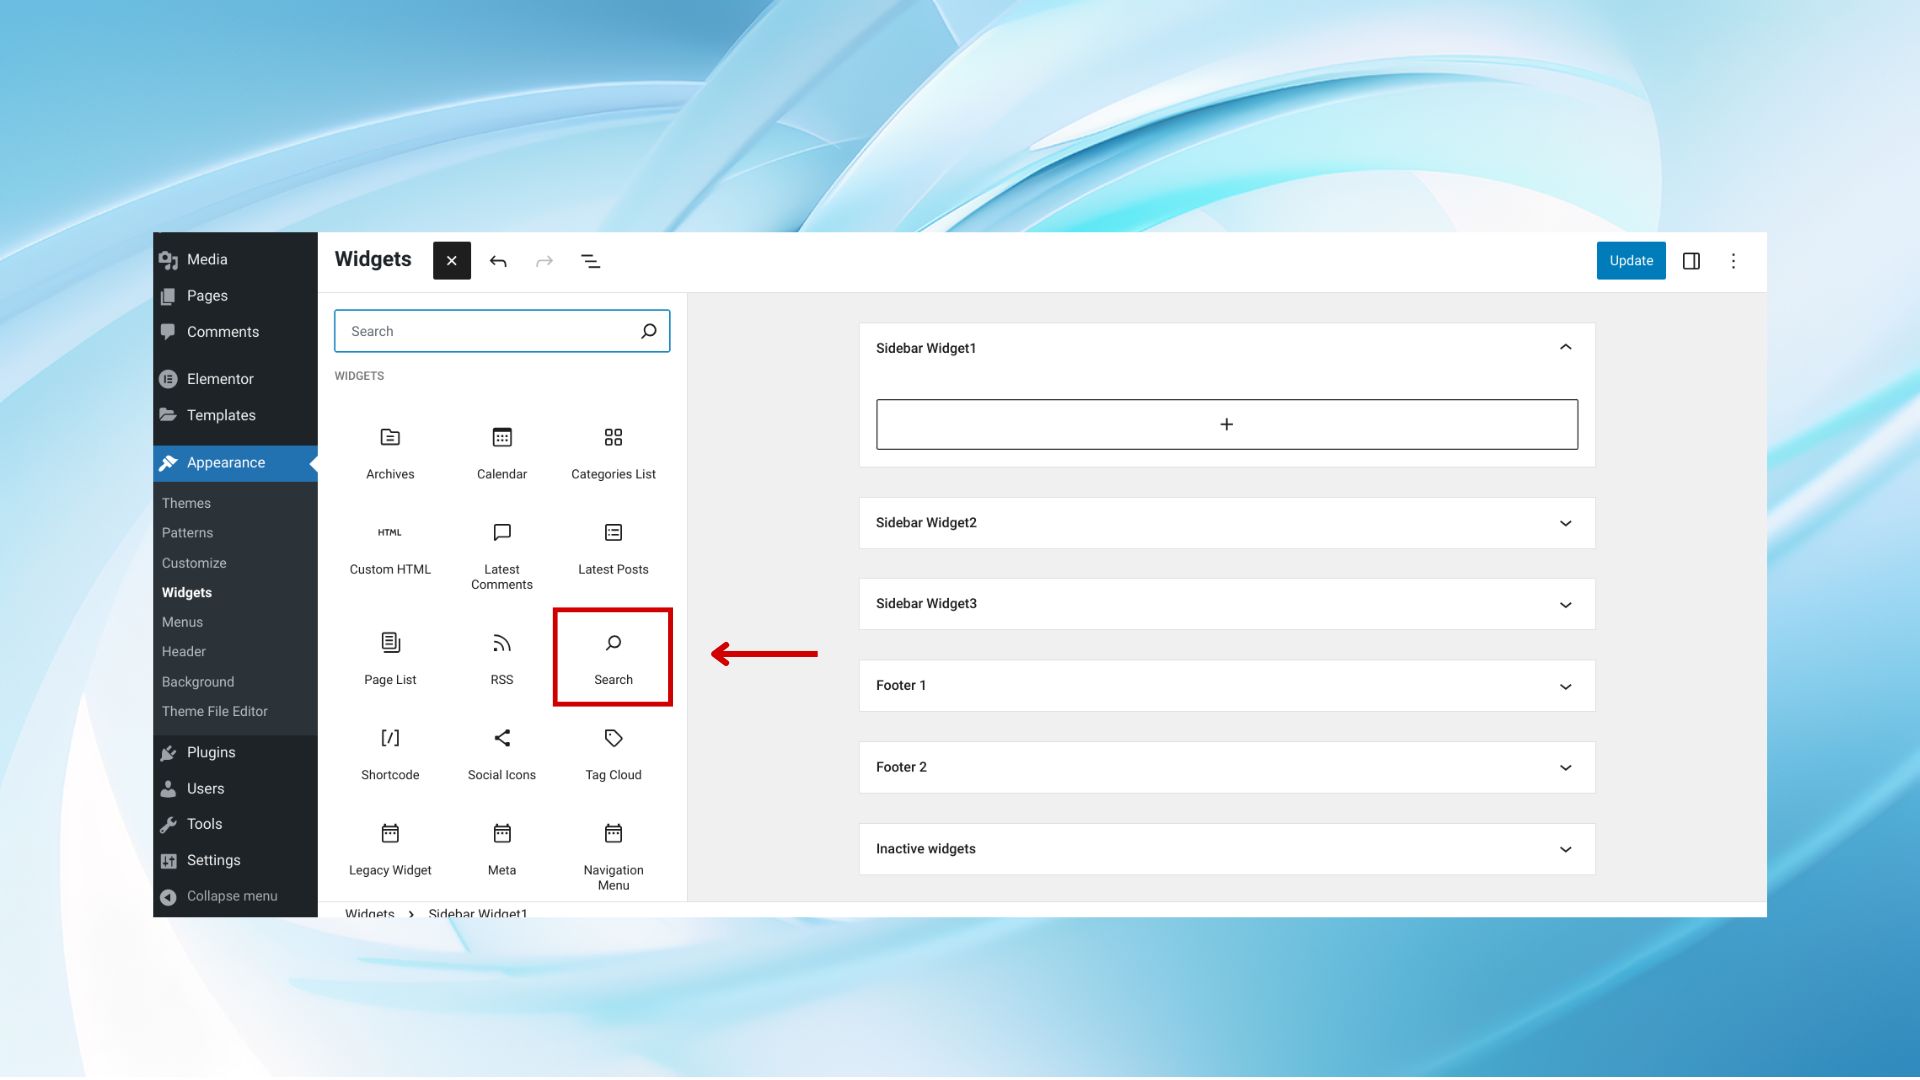Focus the widget search field
Viewport: 1920px width, 1080px height.
pos(485,331)
